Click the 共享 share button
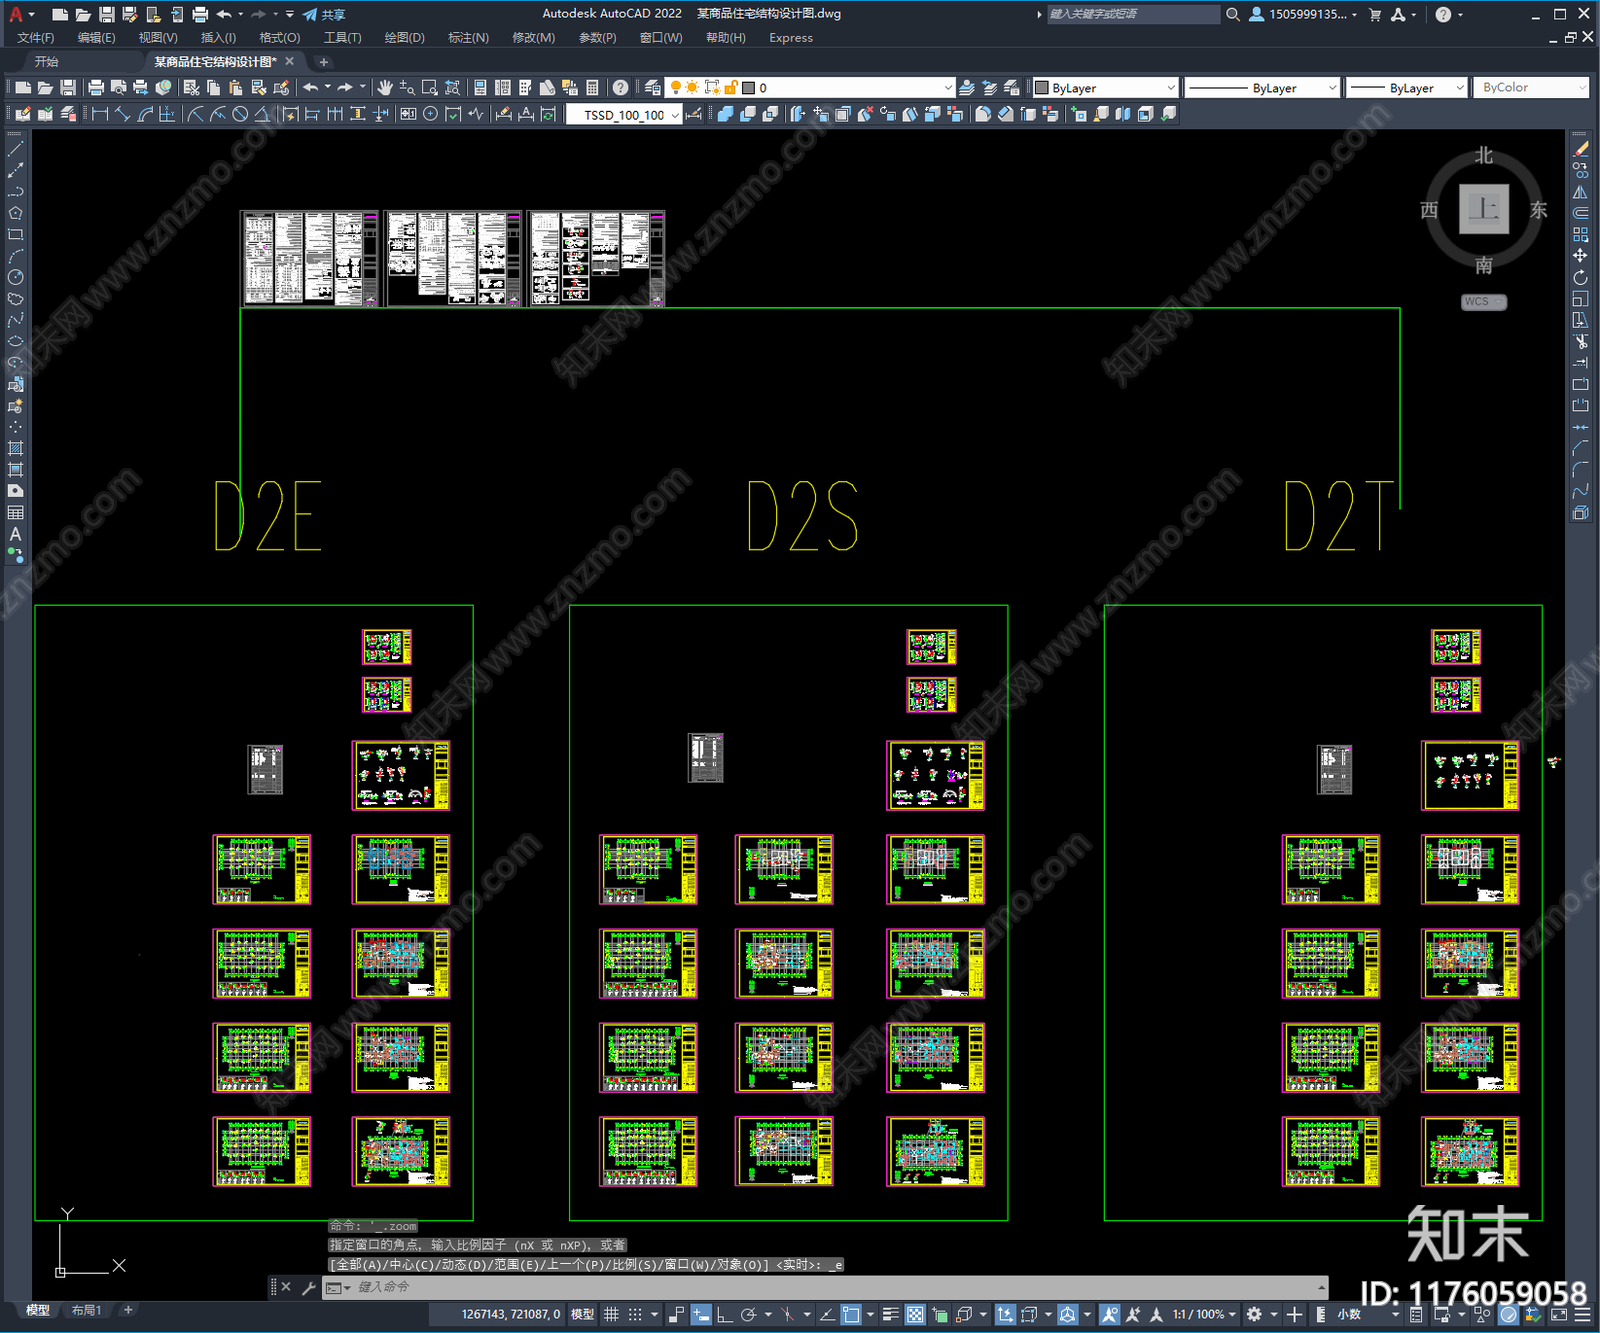The width and height of the screenshot is (1600, 1333). [324, 14]
